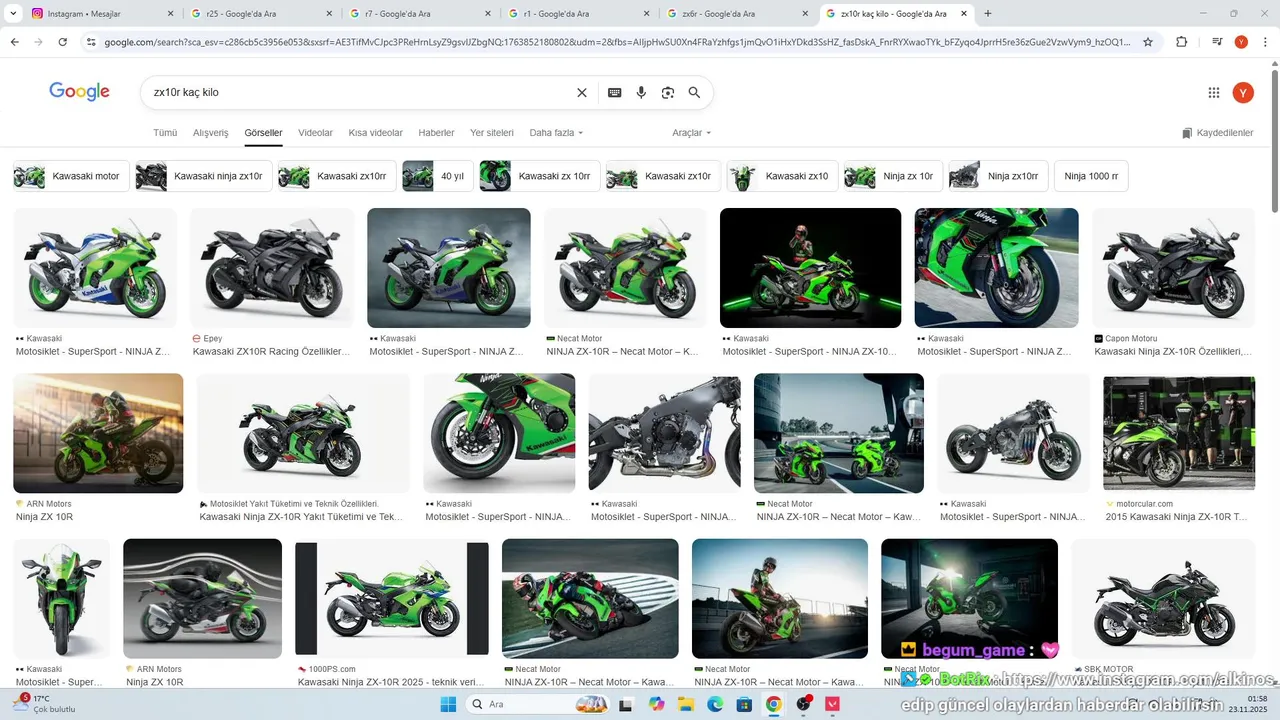
Task: Select the 'Videolar' tab
Action: 316,133
